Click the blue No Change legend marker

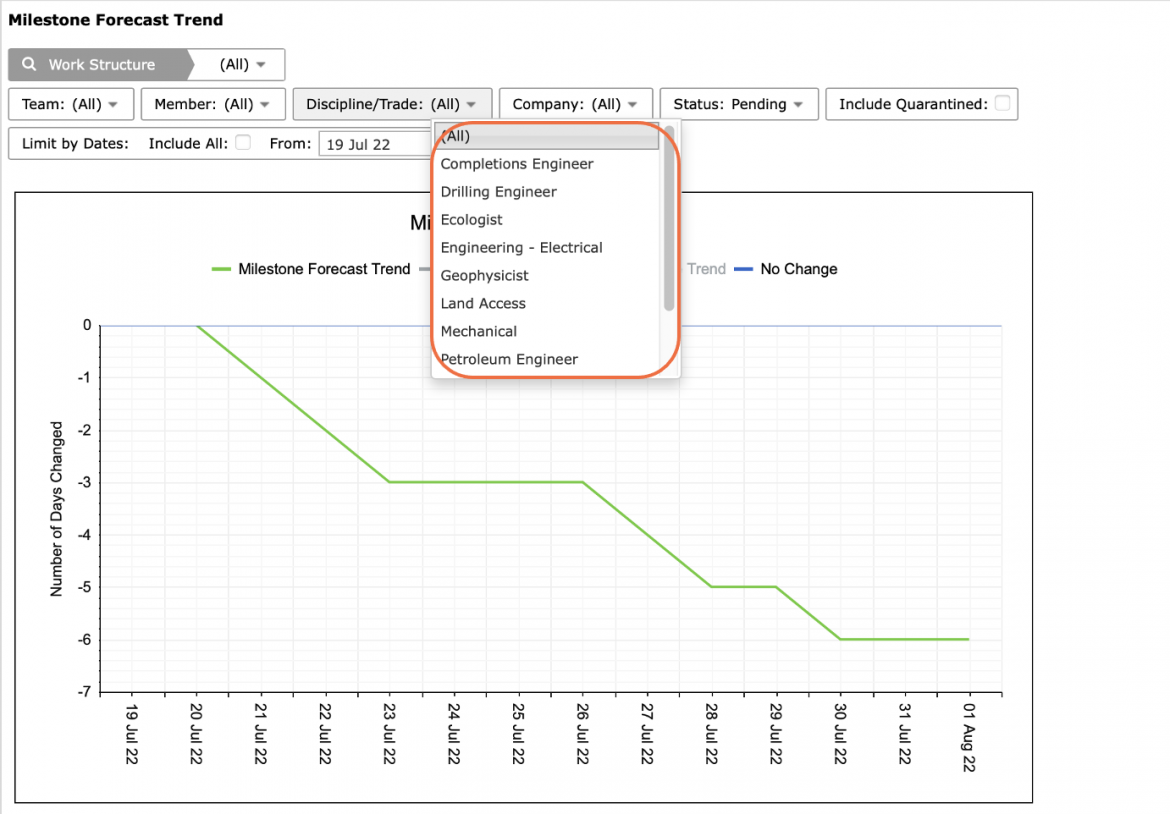(743, 269)
